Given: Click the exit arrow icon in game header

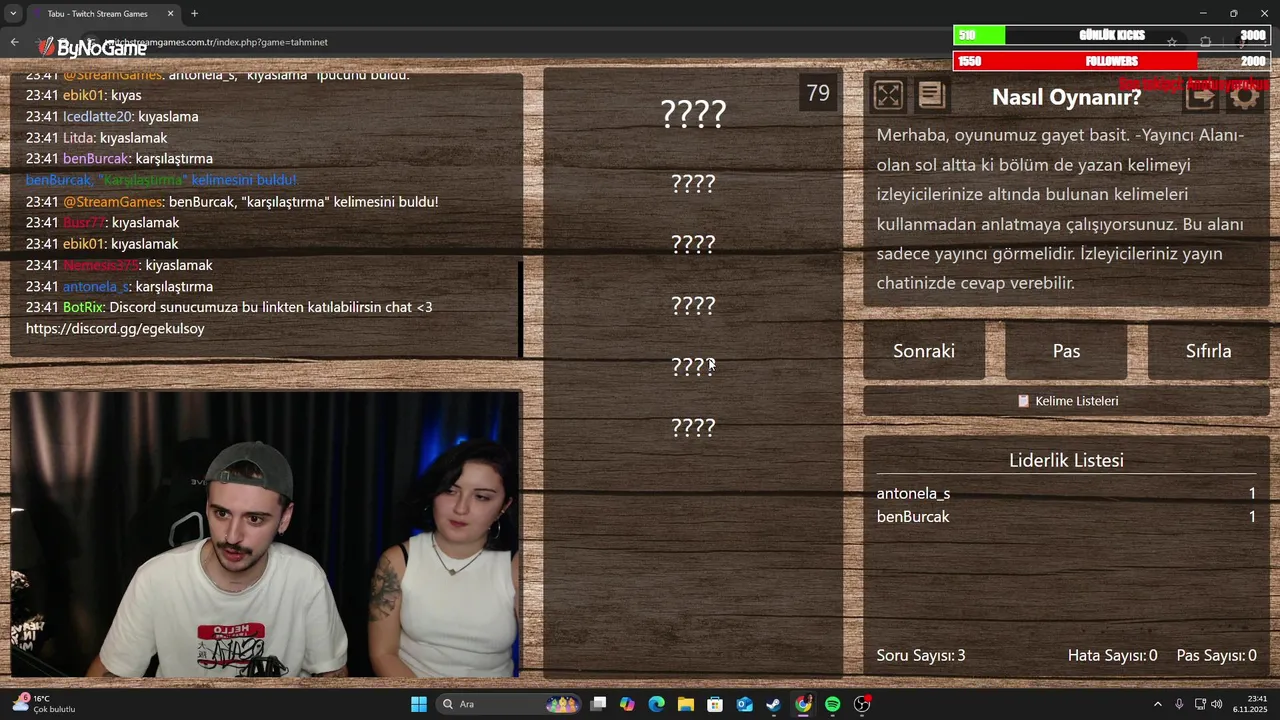Looking at the screenshot, I should [x=1201, y=96].
